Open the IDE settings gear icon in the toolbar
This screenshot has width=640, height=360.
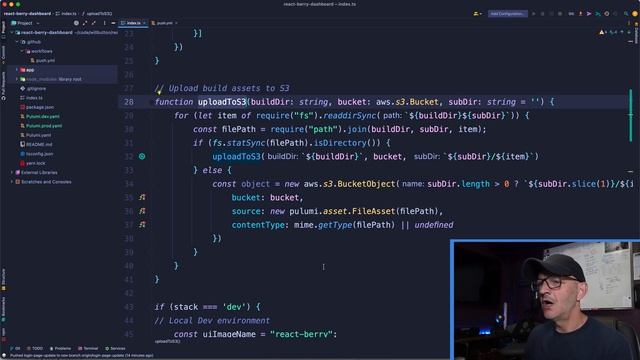coord(607,14)
